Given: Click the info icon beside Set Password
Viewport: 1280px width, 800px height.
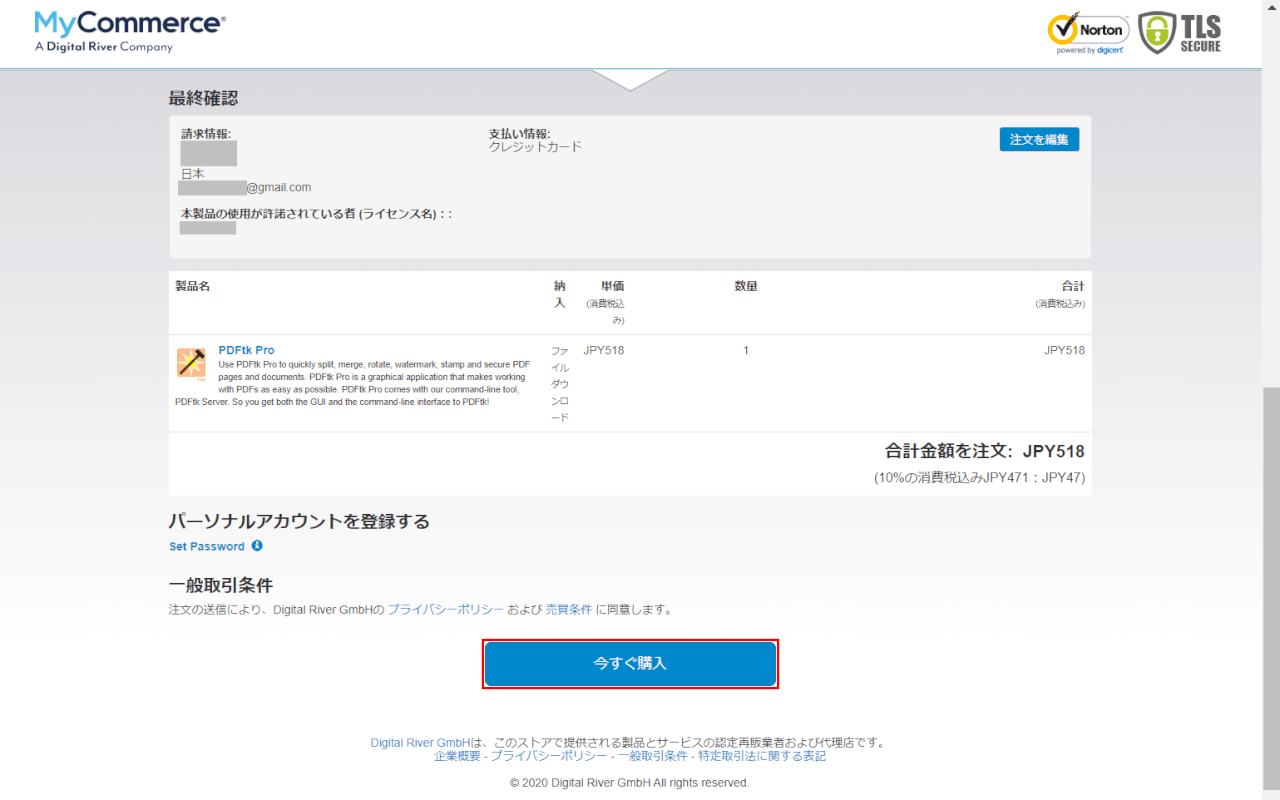Looking at the screenshot, I should 258,546.
